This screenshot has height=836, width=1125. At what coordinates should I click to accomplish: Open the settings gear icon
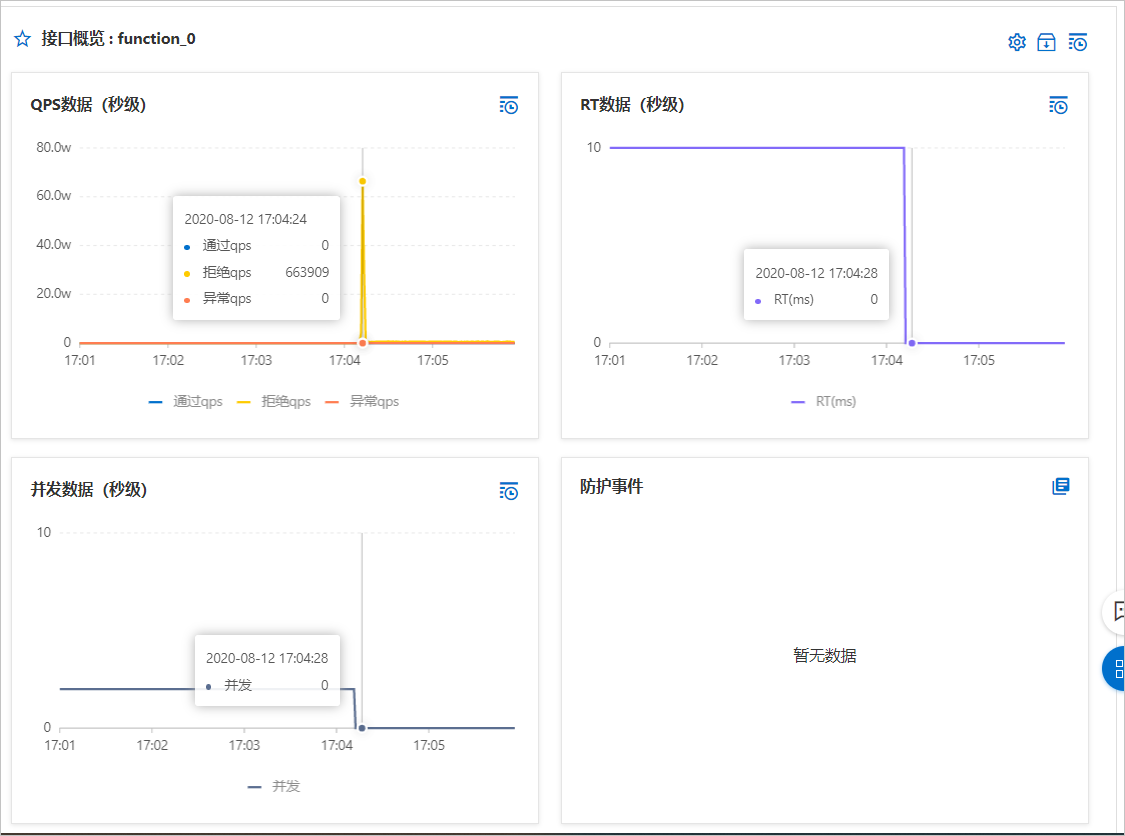coord(1017,42)
